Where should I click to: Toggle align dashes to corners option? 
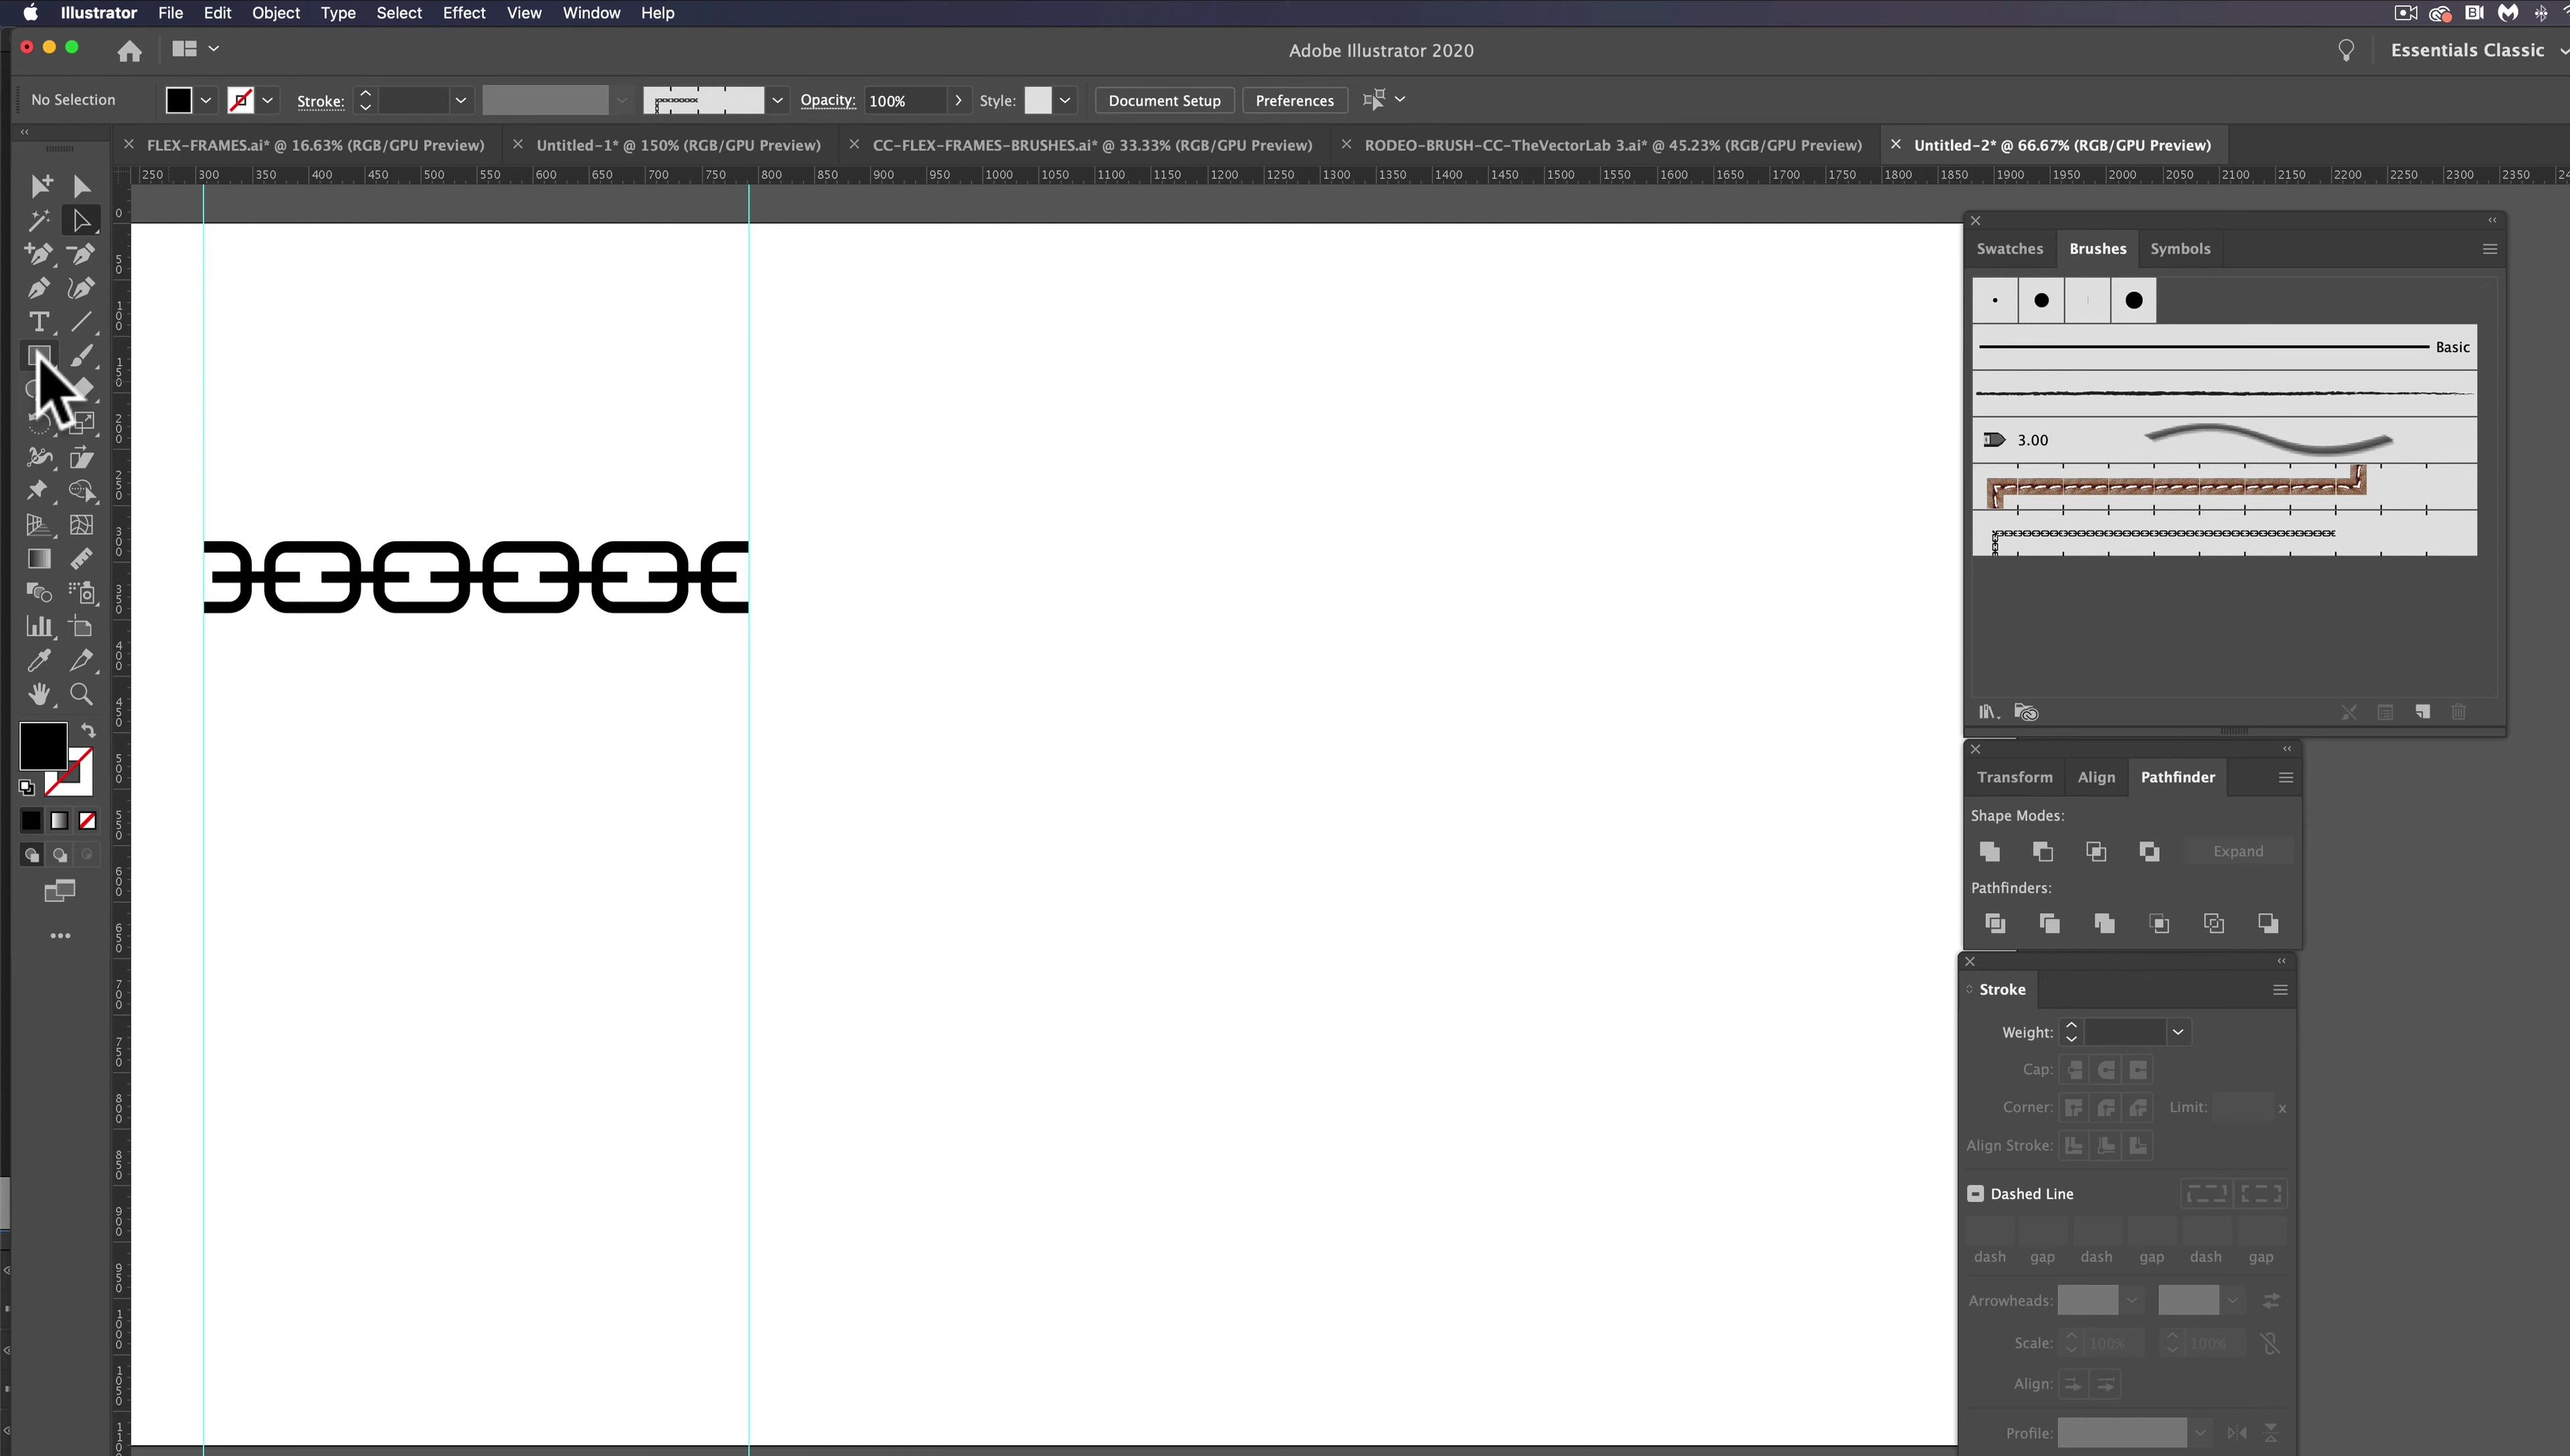pyautogui.click(x=2261, y=1194)
